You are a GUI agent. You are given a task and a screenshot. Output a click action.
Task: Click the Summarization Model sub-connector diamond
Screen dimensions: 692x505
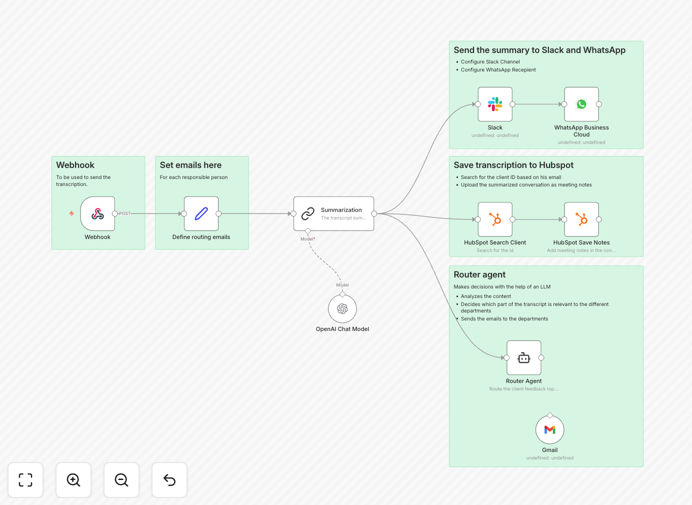click(x=308, y=231)
